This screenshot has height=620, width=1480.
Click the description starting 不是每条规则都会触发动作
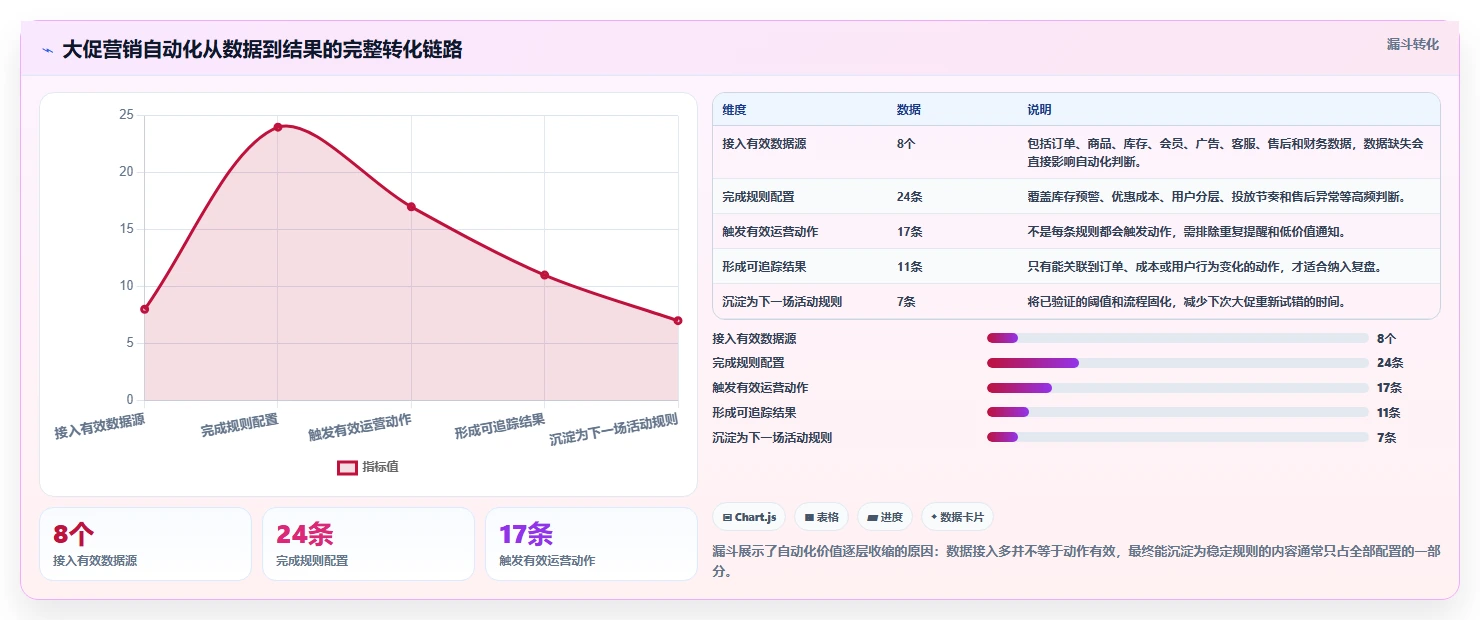coord(1186,232)
